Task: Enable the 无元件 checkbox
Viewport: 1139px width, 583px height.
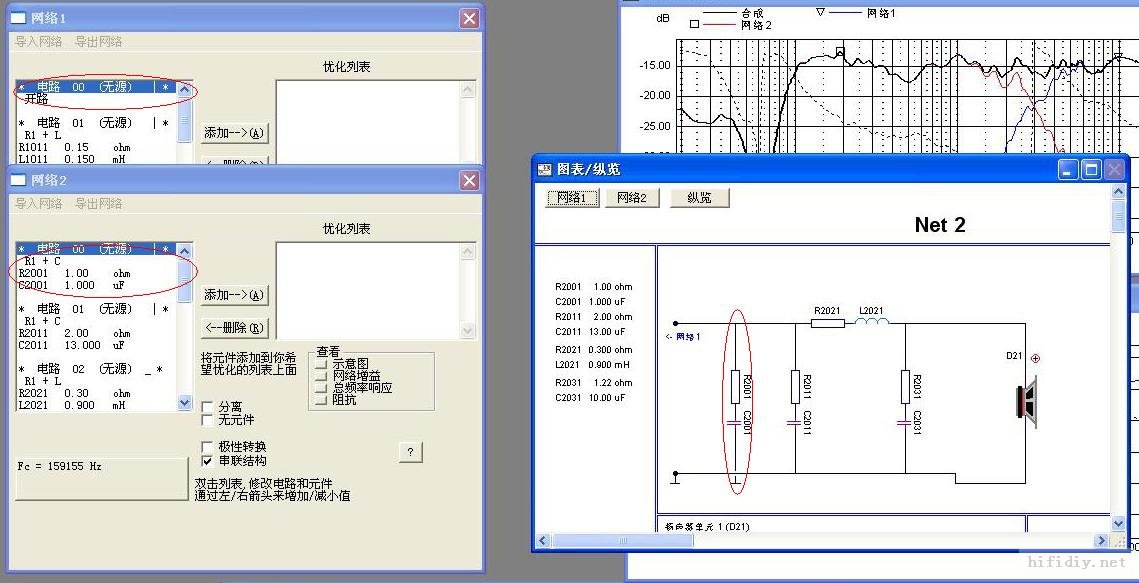Action: (208, 420)
